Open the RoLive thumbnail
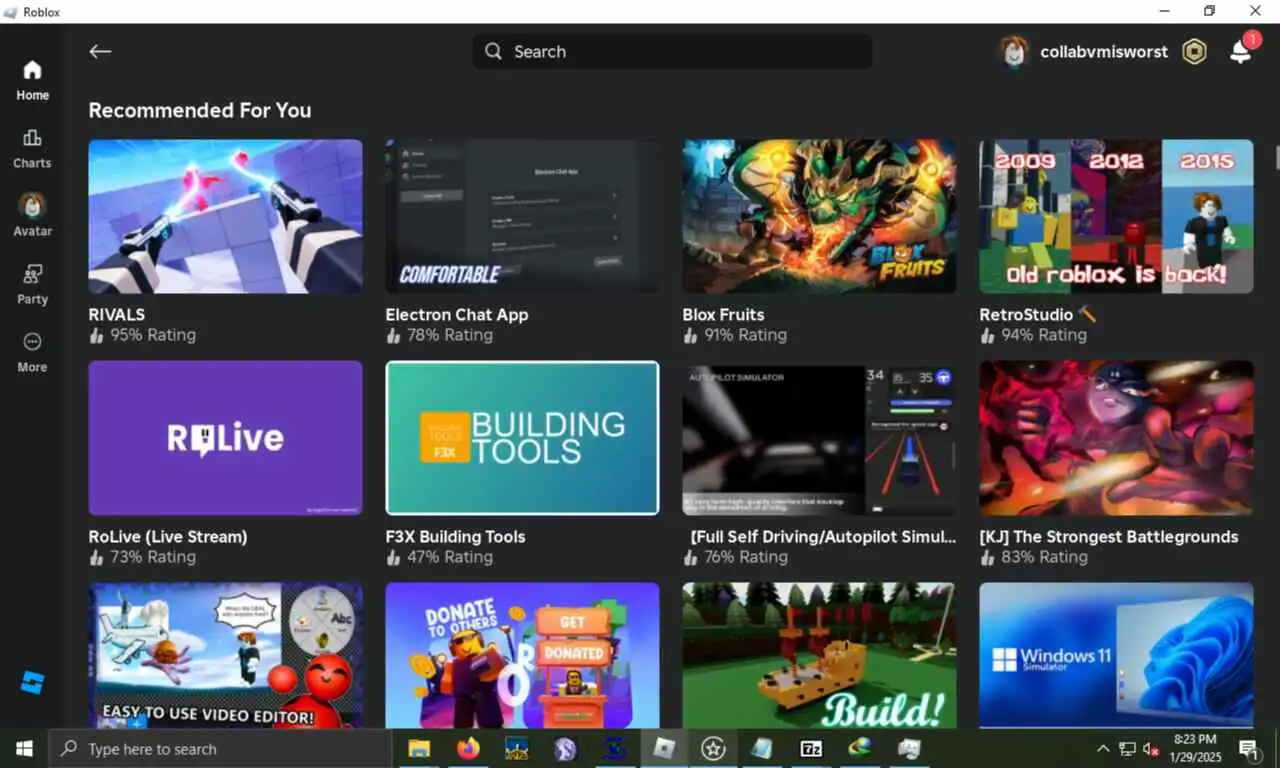Viewport: 1280px width, 768px height. pos(225,438)
